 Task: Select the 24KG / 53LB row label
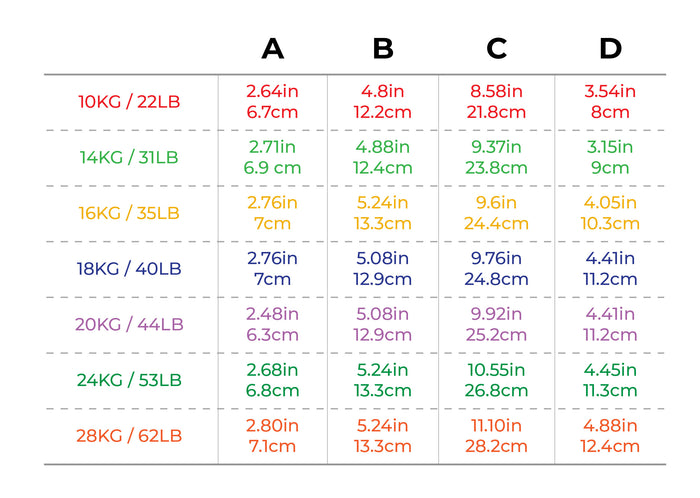129,380
